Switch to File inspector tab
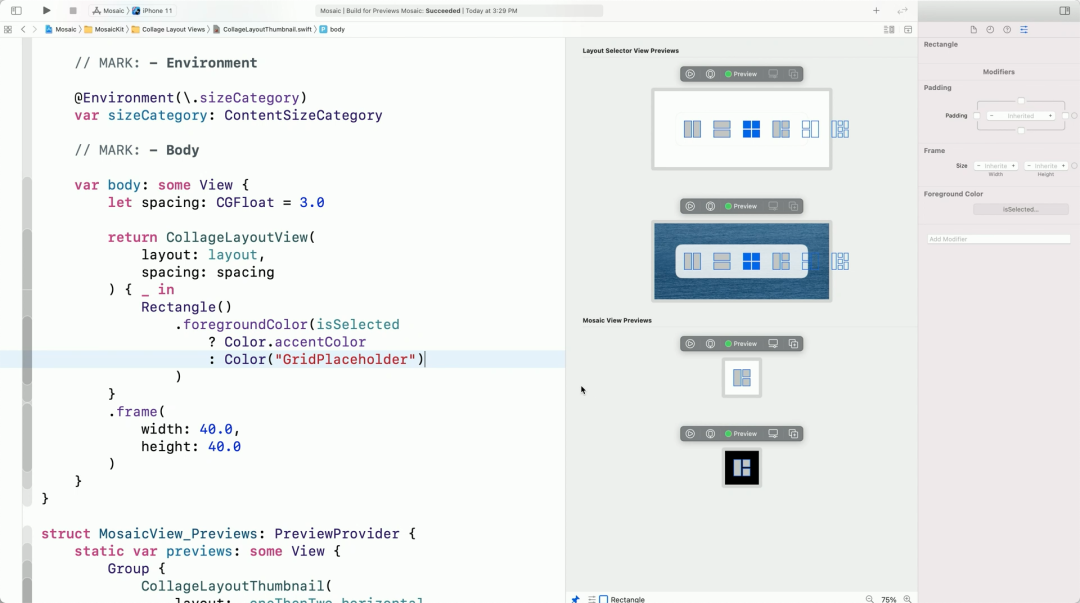 coord(973,30)
